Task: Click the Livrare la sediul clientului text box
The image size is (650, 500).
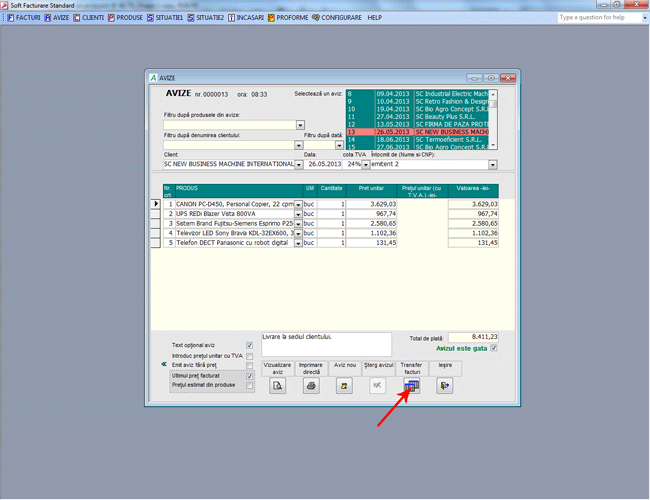Action: [x=326, y=344]
